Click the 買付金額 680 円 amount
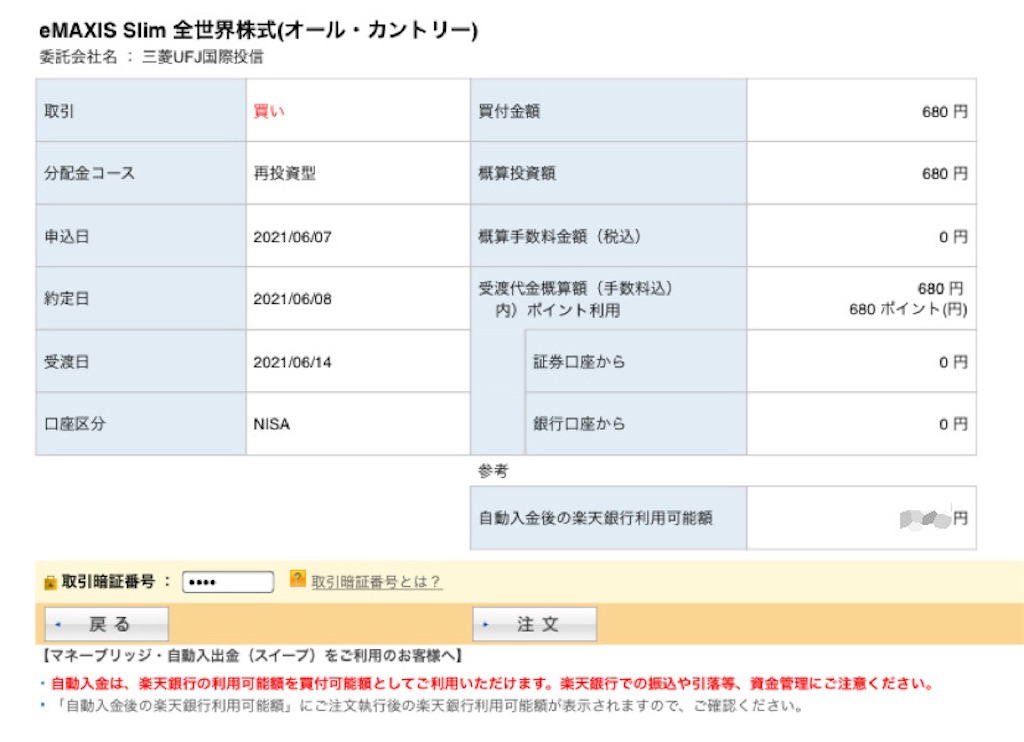This screenshot has height=742, width=1024. (944, 112)
